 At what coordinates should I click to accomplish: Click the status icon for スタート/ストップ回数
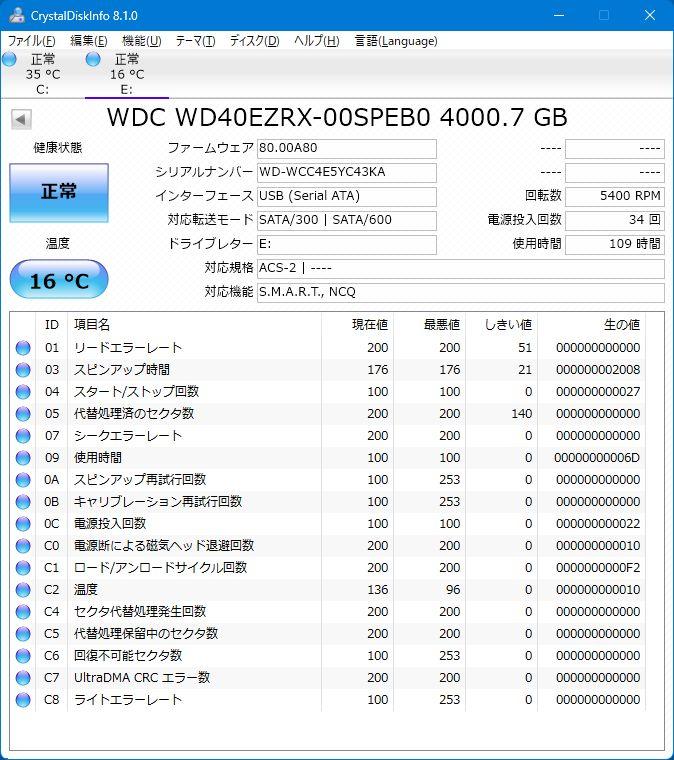tap(23, 392)
